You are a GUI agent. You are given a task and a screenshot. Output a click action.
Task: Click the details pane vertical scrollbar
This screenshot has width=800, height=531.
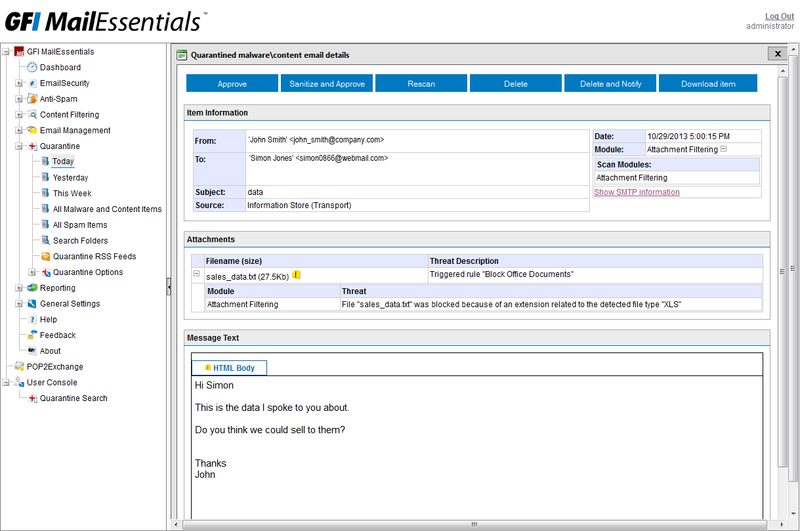tap(783, 270)
